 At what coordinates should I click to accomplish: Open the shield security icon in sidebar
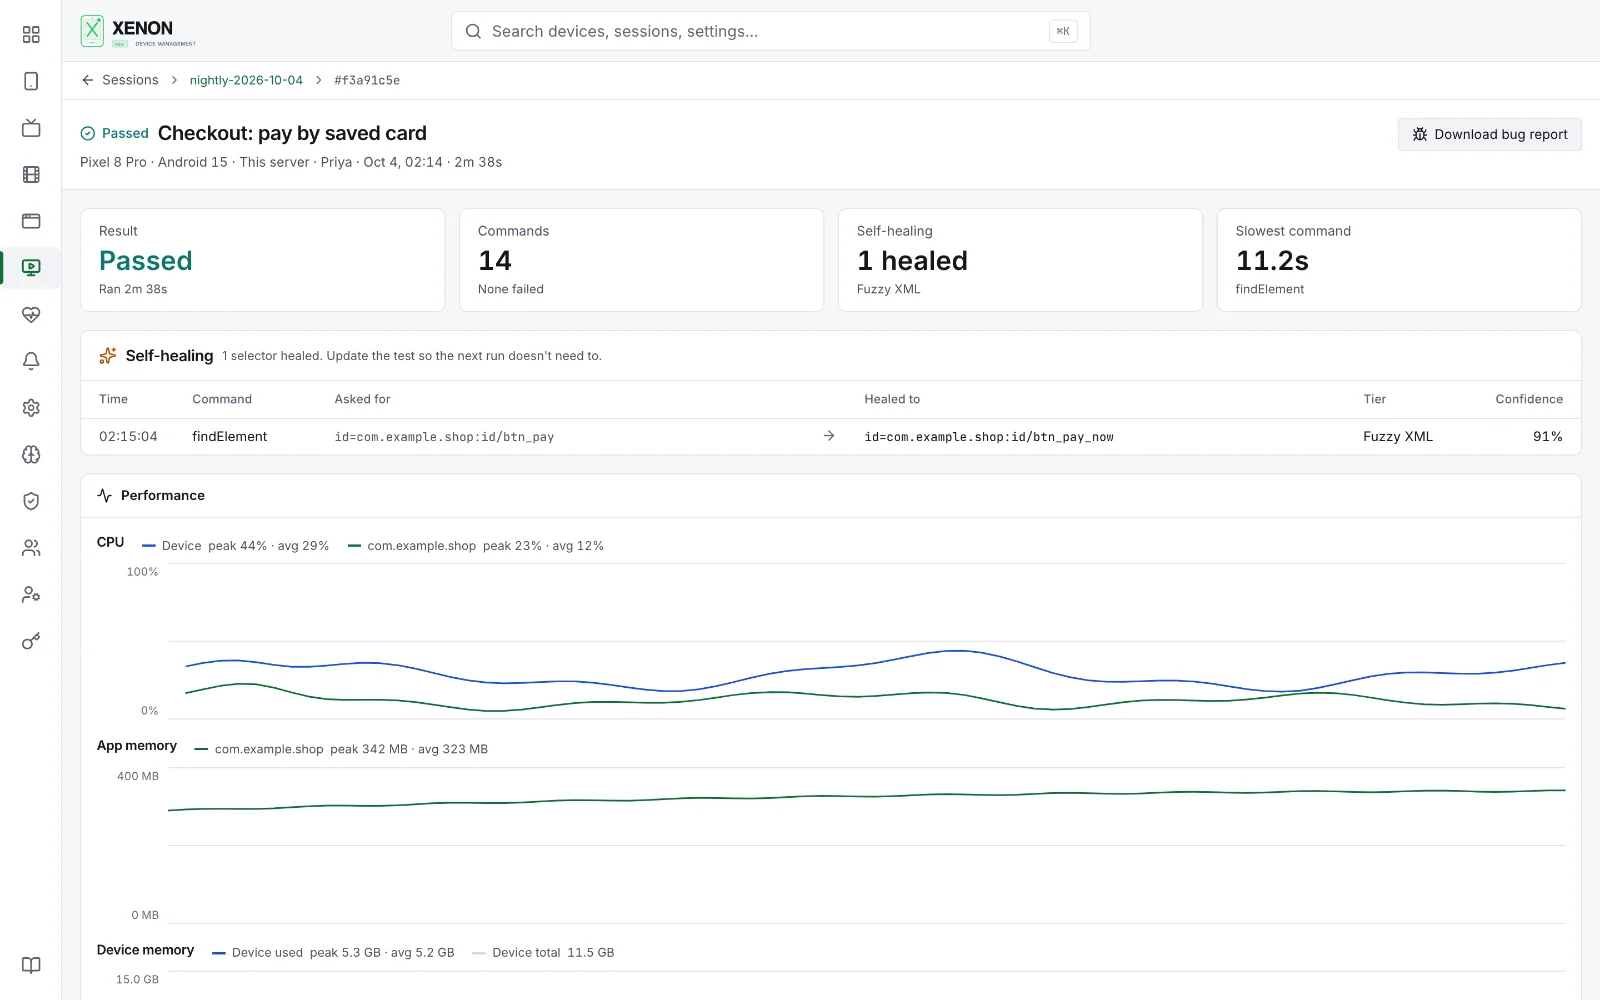[x=31, y=501]
